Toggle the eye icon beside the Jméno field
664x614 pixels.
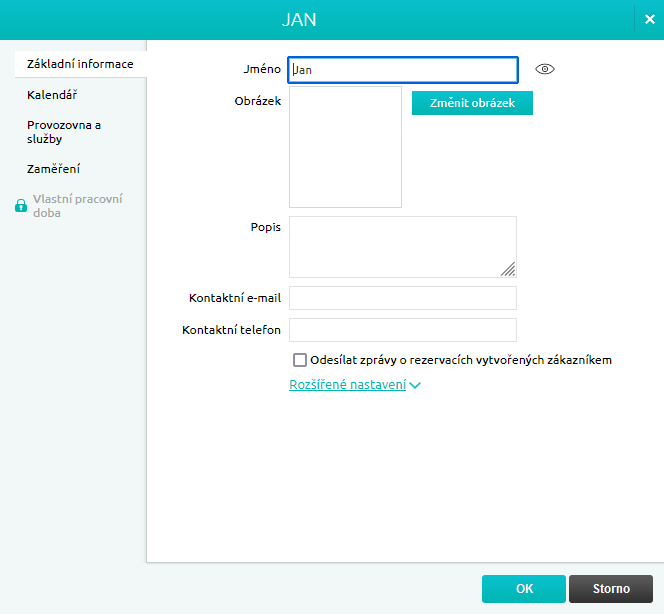click(x=545, y=69)
